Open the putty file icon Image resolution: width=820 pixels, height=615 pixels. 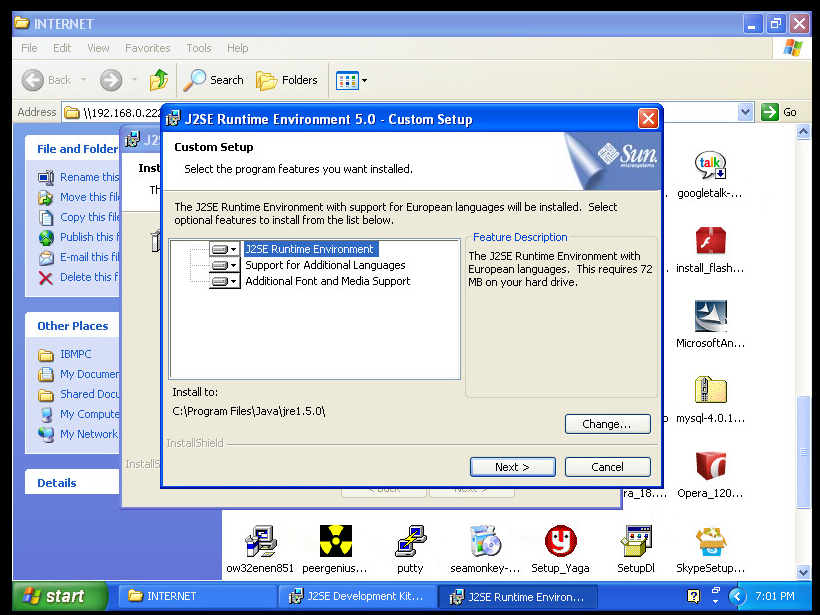click(410, 541)
